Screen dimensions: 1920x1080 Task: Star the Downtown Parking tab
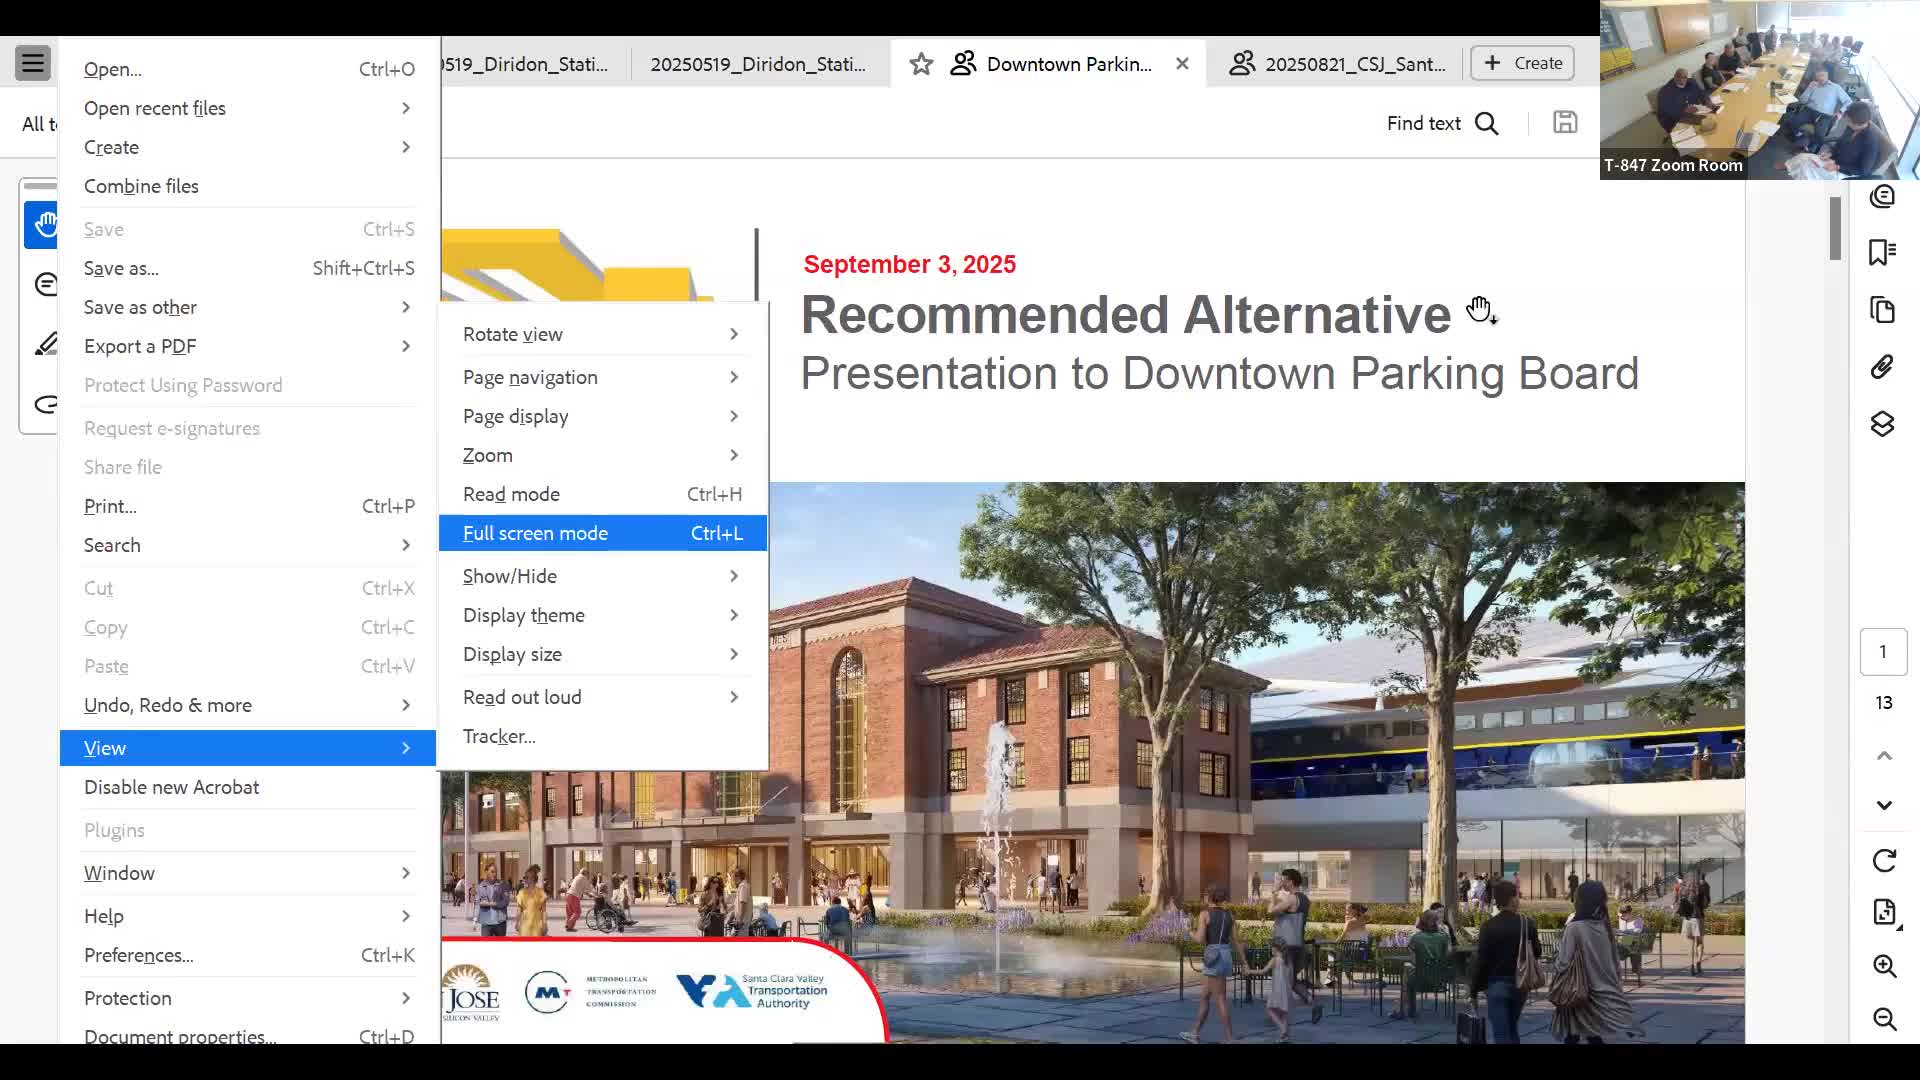(921, 64)
